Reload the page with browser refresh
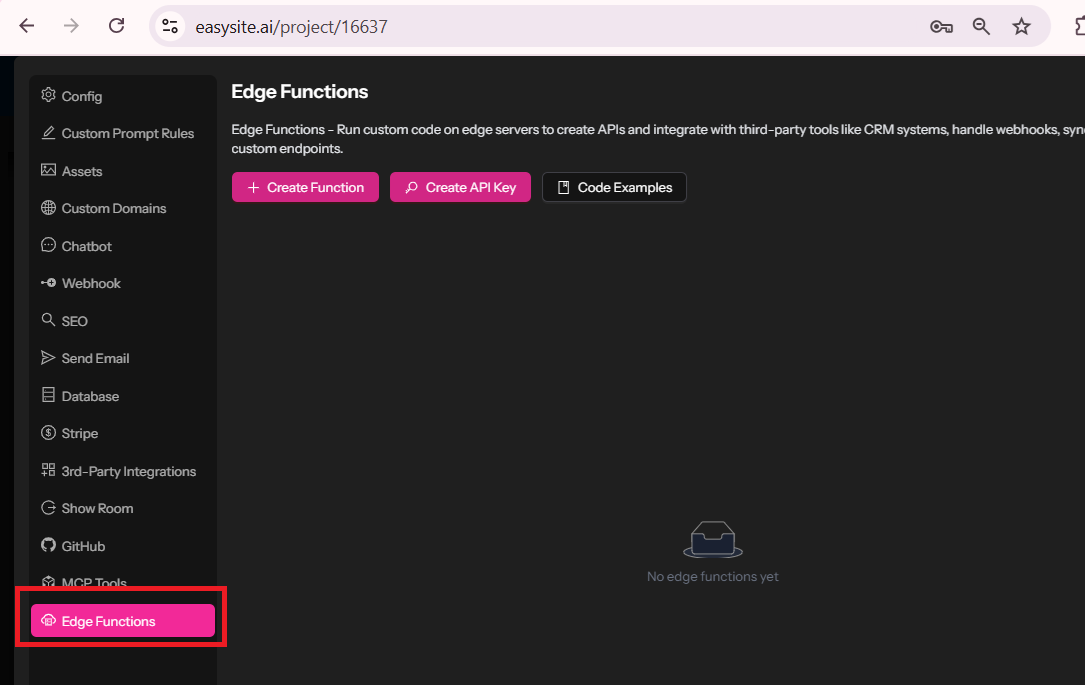 (x=117, y=27)
